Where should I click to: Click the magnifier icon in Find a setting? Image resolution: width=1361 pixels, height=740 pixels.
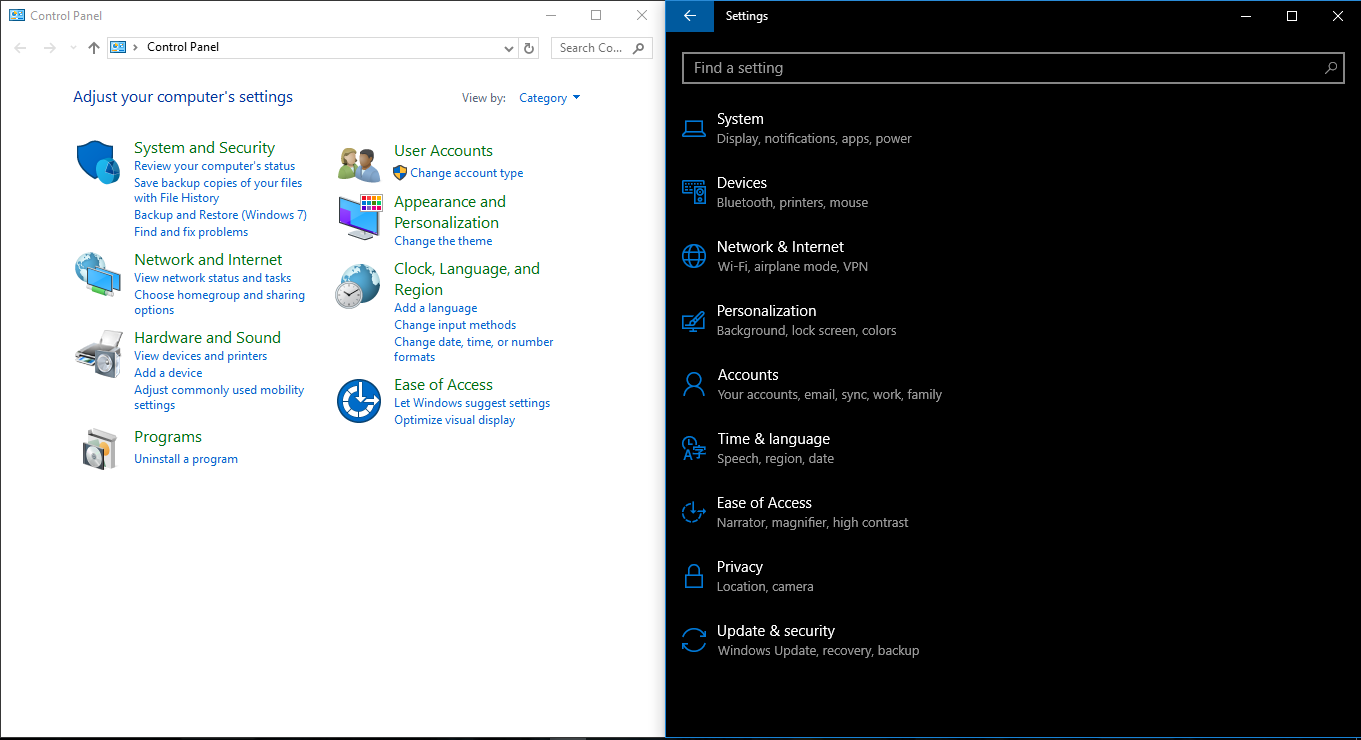pyautogui.click(x=1330, y=68)
